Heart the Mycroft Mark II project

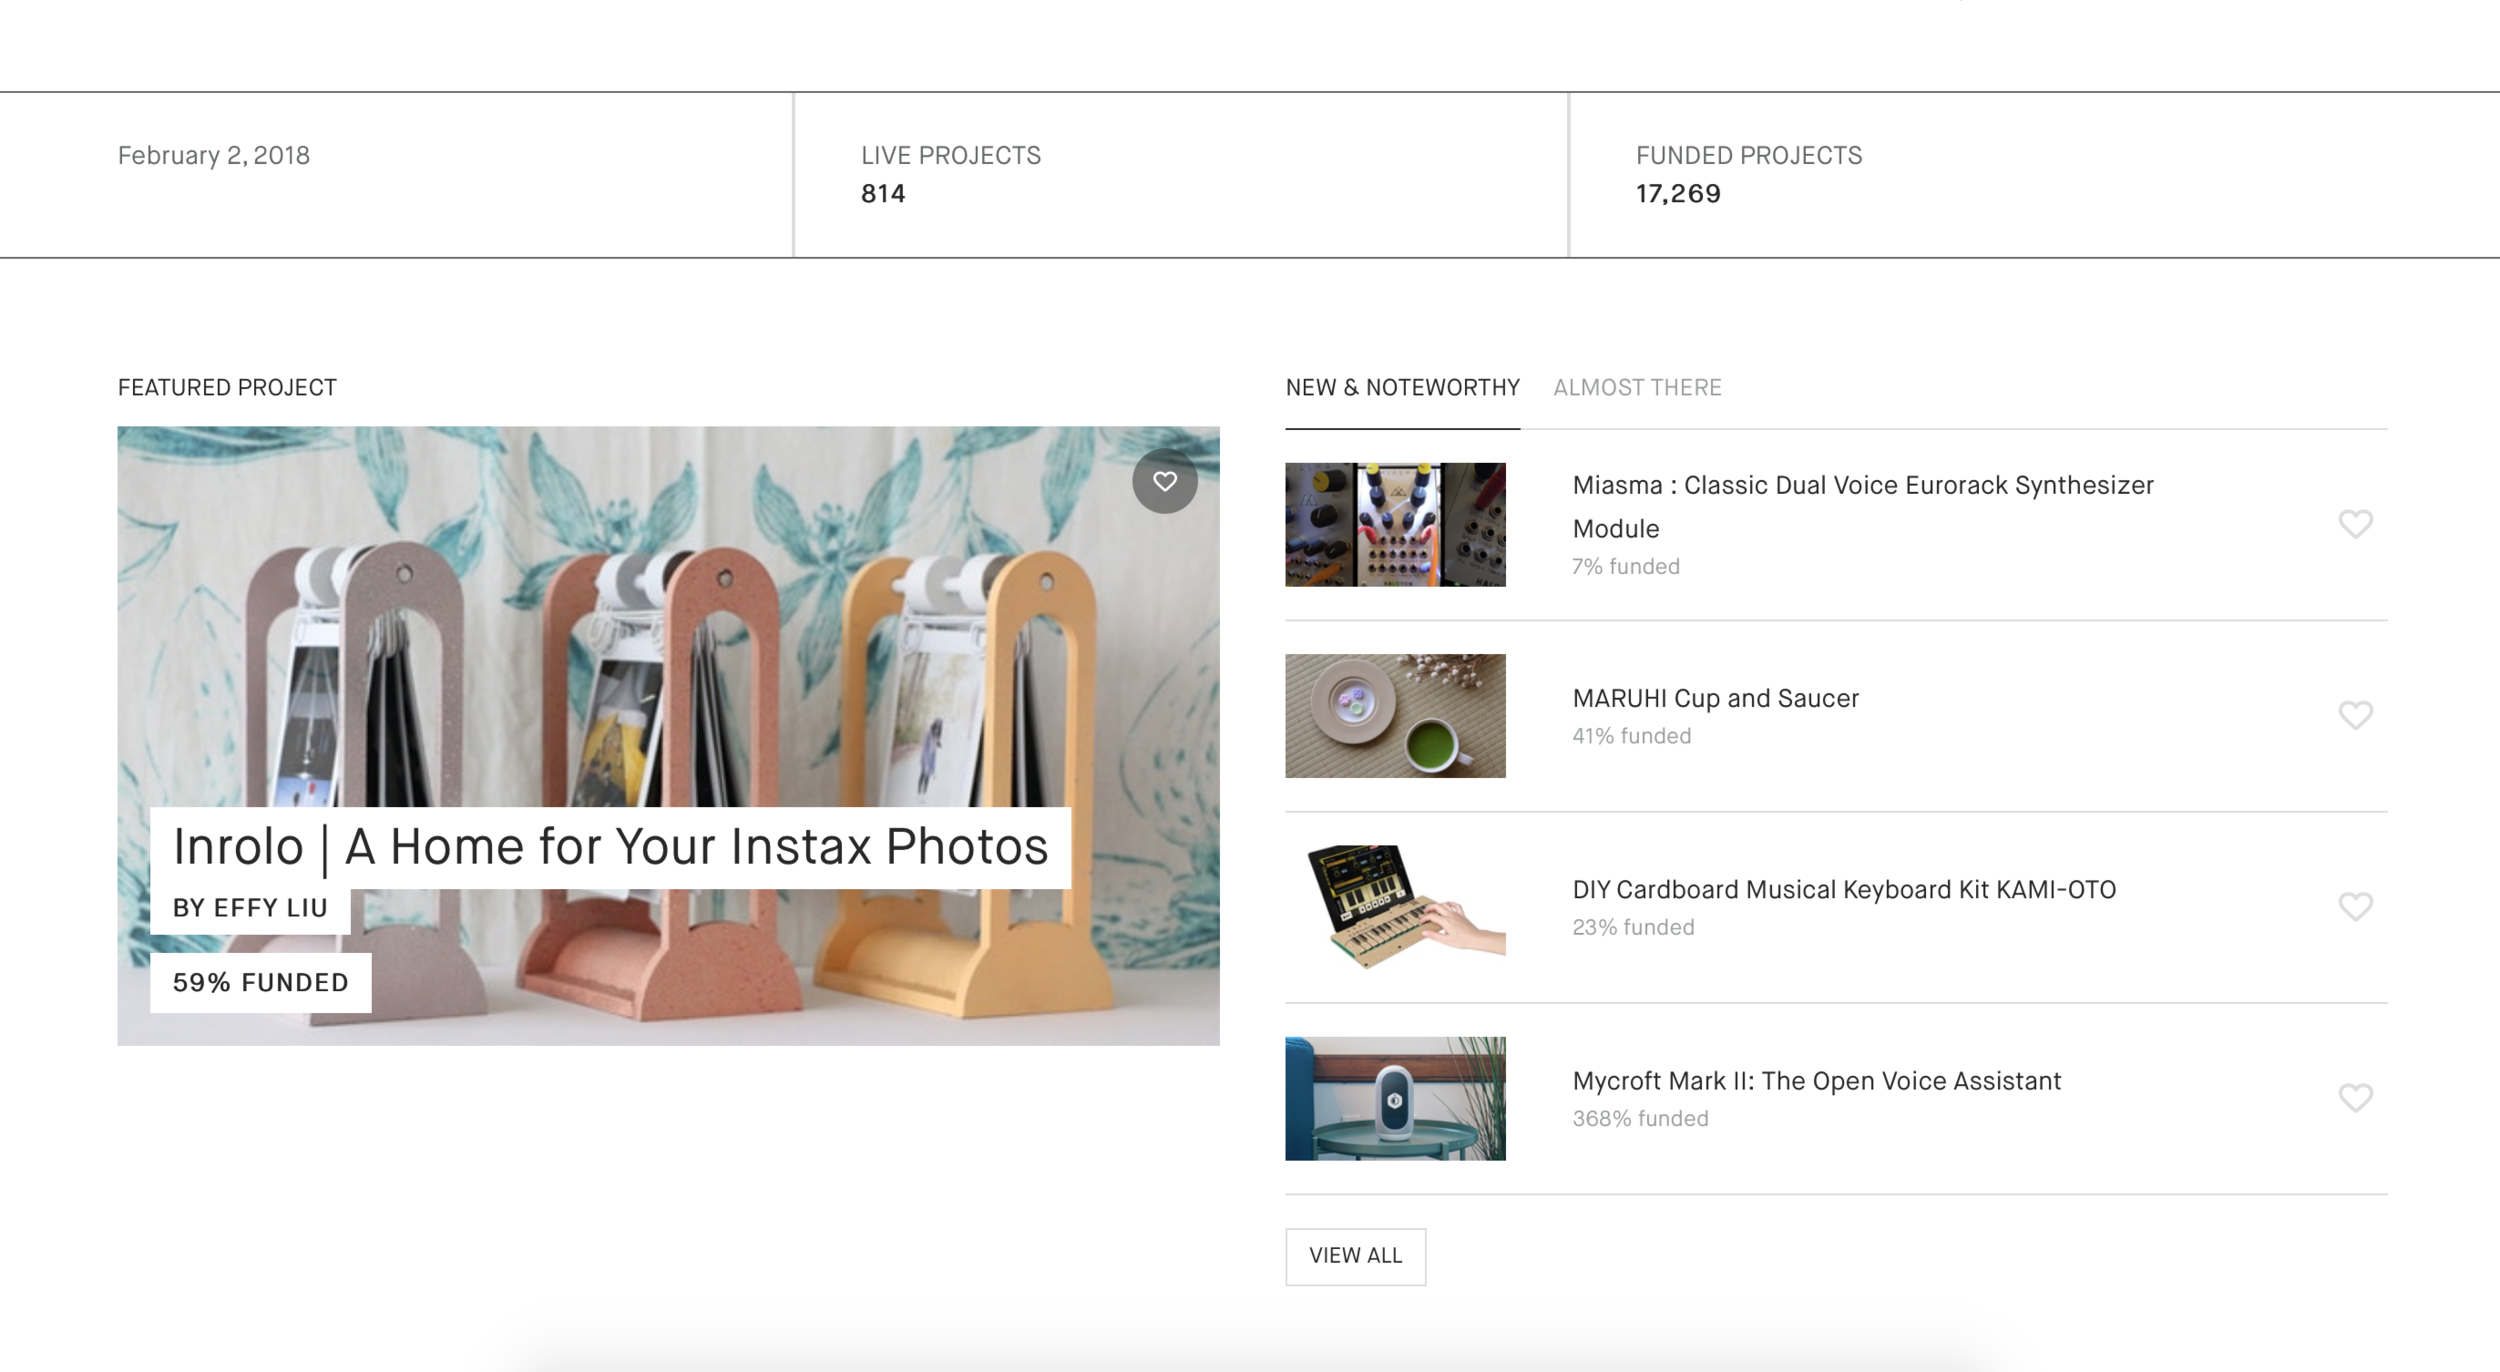(2355, 1097)
